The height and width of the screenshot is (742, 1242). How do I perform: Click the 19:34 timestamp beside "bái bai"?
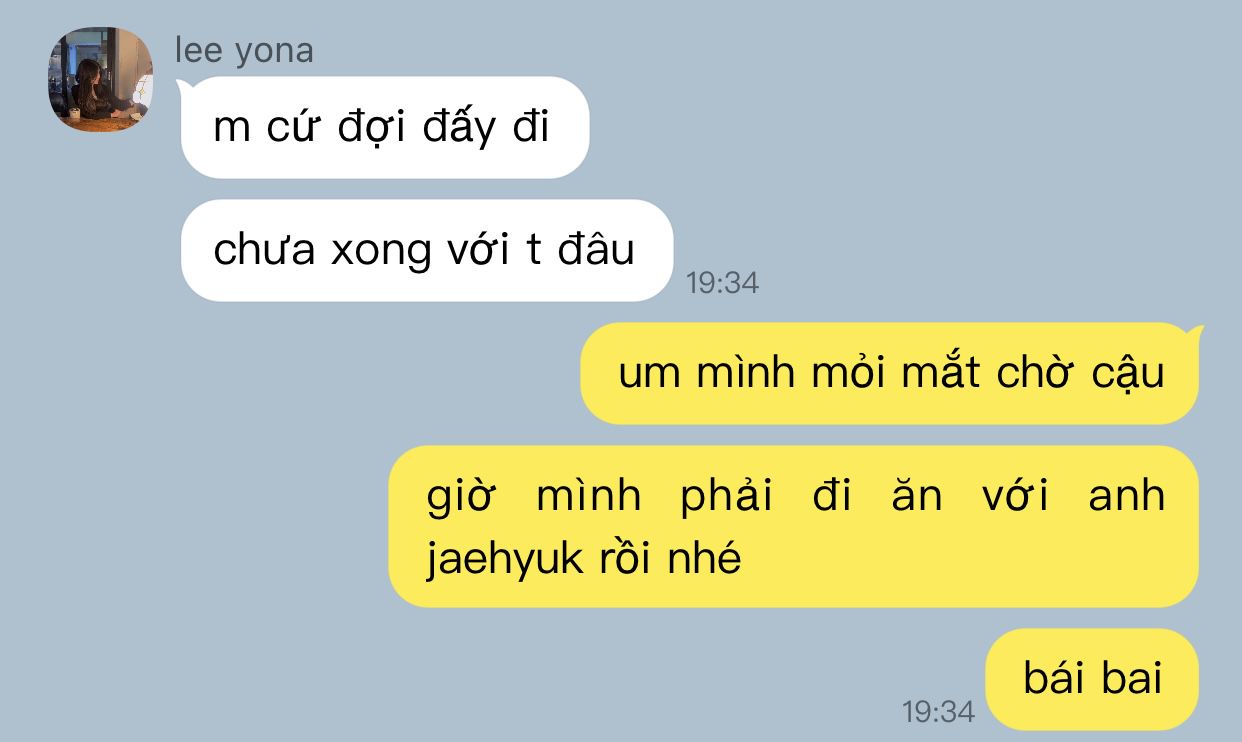(938, 712)
